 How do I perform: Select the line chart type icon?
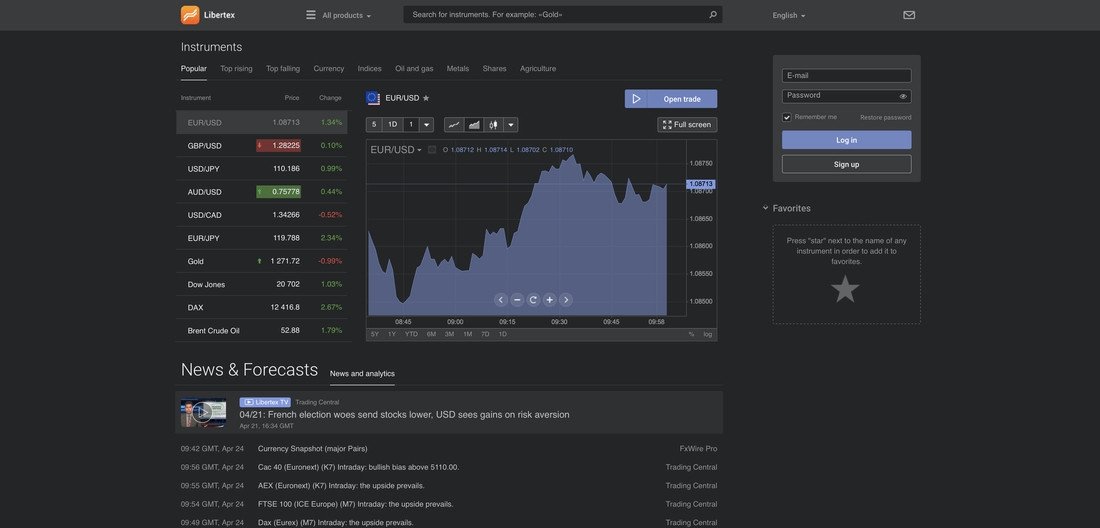[454, 125]
